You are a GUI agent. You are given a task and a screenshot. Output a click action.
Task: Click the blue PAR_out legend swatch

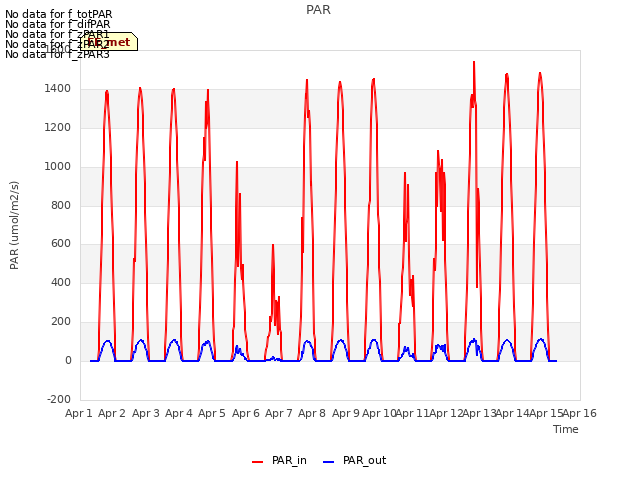329,462
